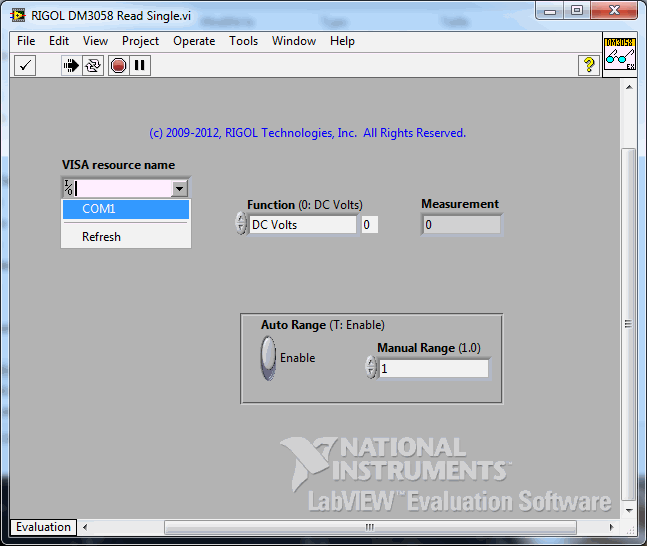Open the Operate menu
Viewport: 647px width, 546px height.
pyautogui.click(x=194, y=41)
